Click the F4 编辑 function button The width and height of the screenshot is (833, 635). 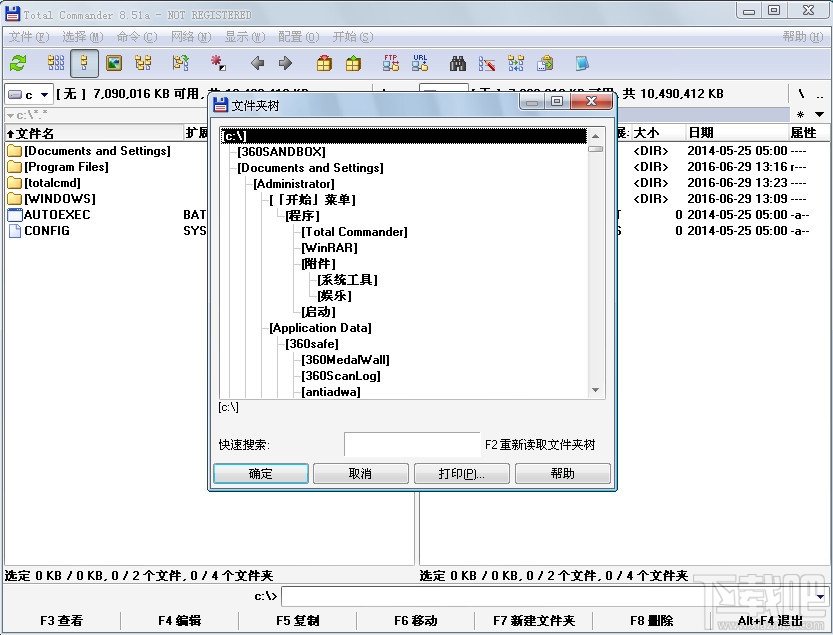coord(180,620)
